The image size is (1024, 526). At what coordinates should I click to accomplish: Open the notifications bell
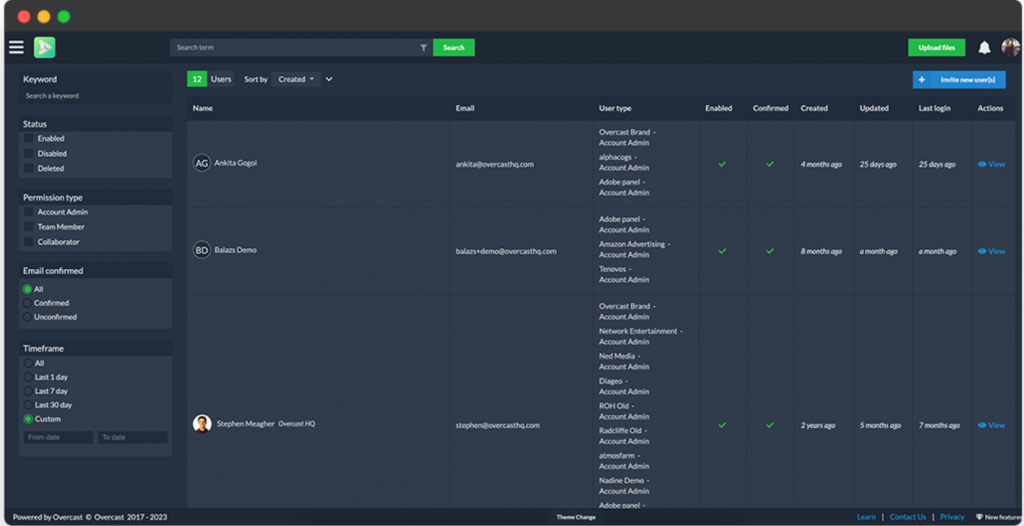(984, 48)
